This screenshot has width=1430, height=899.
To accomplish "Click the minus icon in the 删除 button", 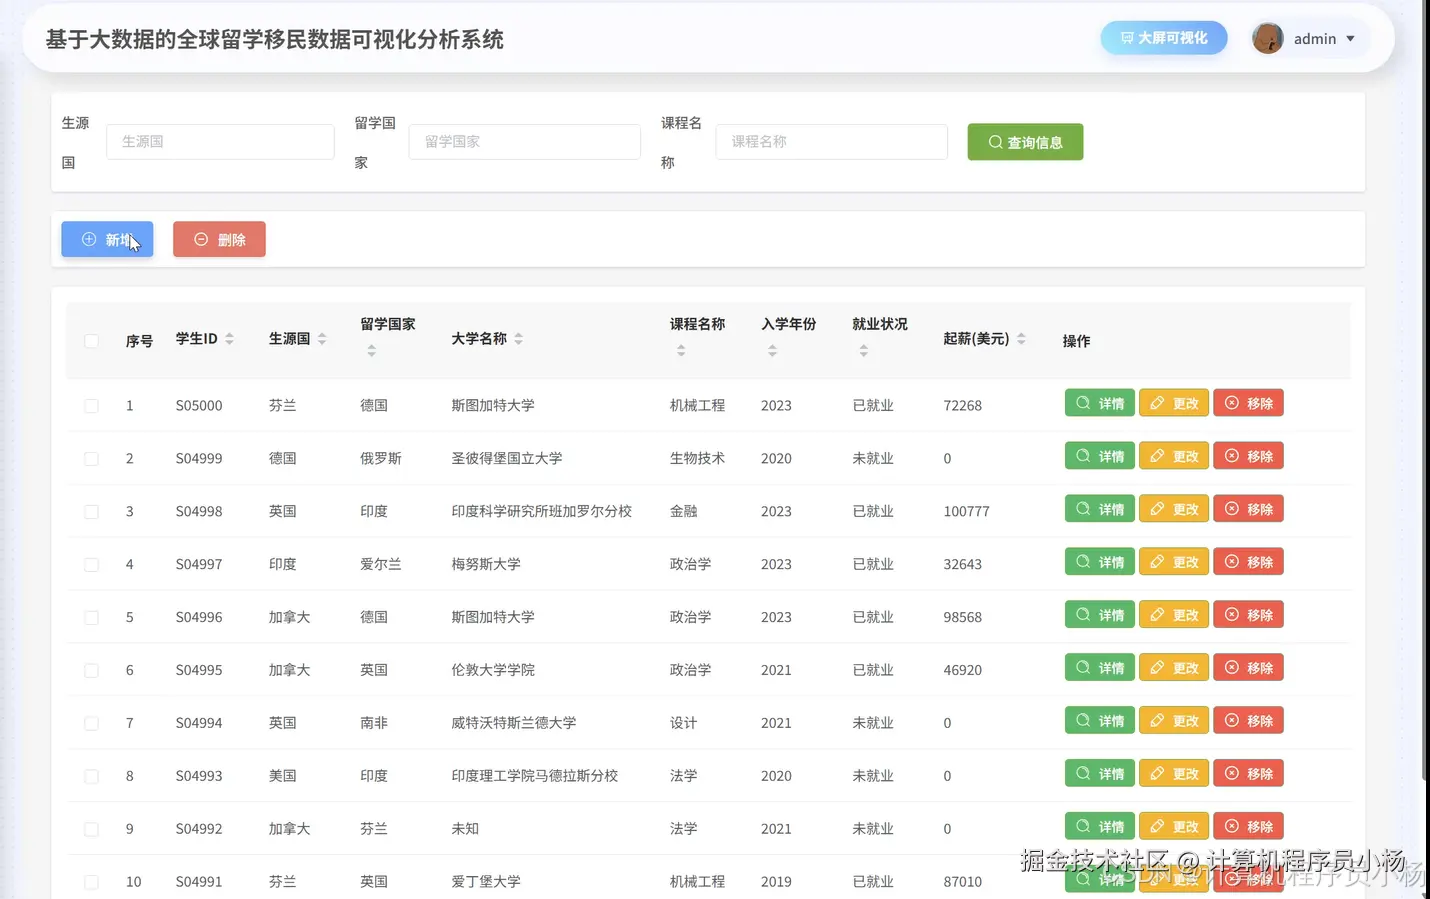I will click(x=201, y=239).
